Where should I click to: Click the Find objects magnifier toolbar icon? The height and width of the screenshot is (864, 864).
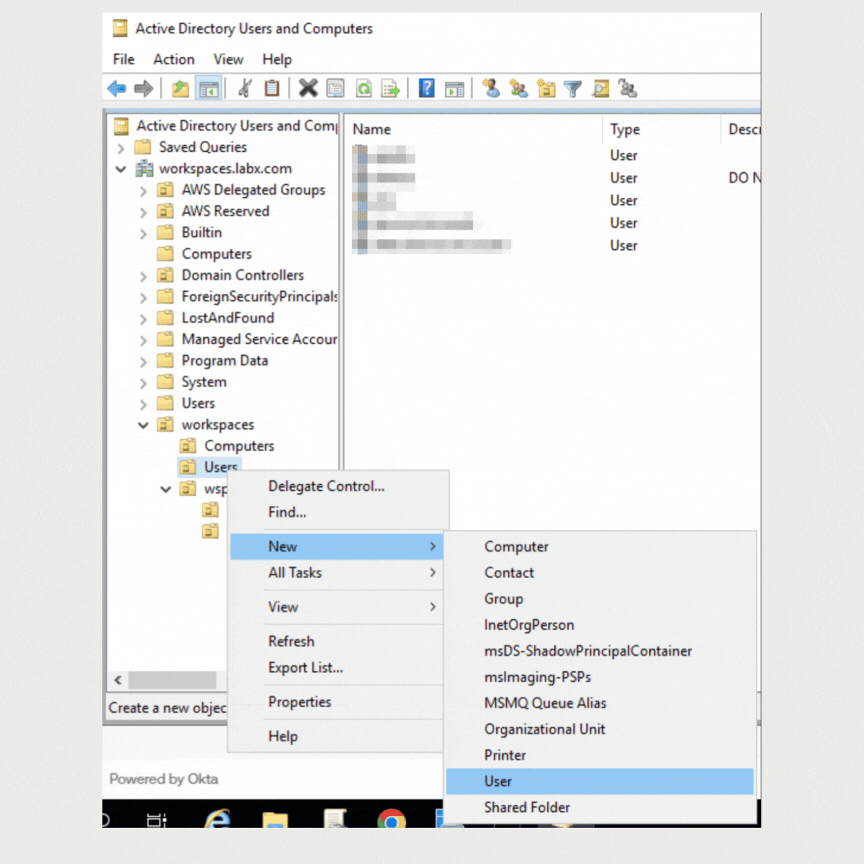point(601,88)
